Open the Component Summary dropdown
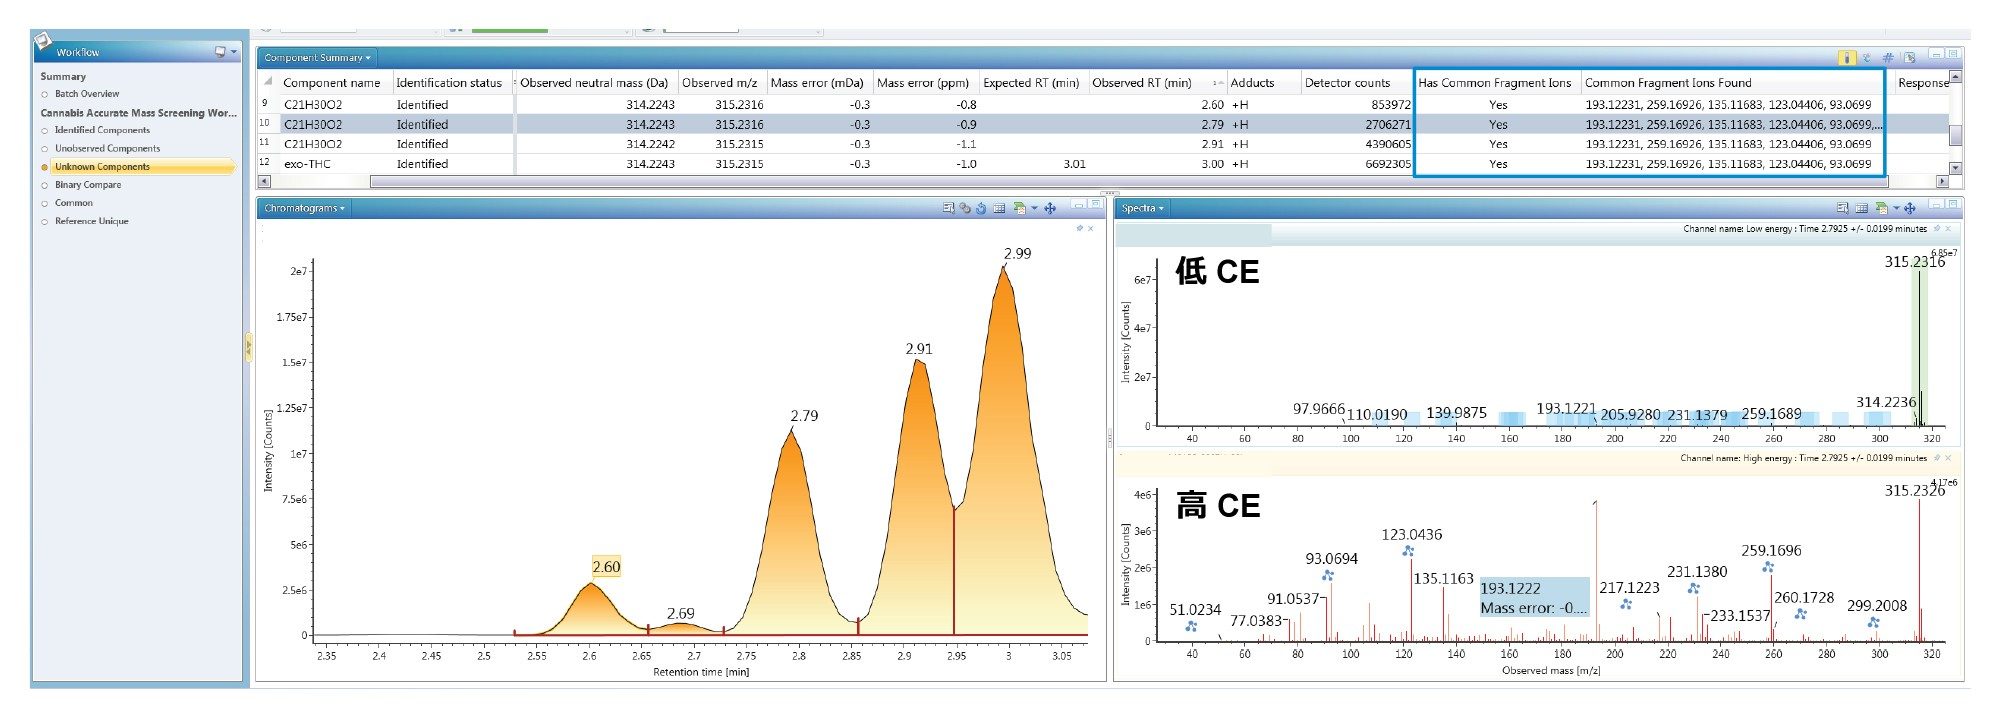The width and height of the screenshot is (2000, 716). [317, 58]
